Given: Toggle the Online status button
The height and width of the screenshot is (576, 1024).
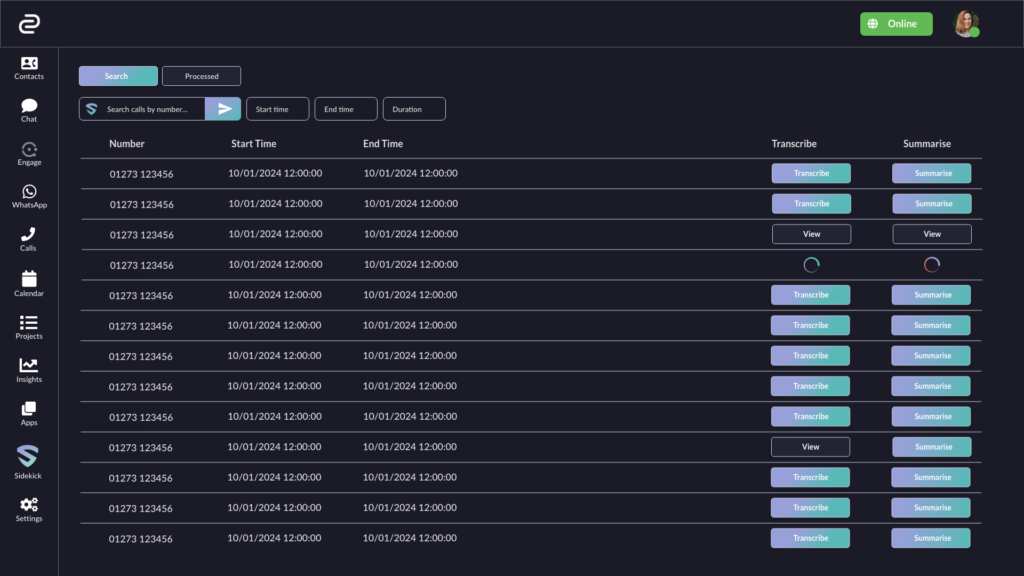Looking at the screenshot, I should [896, 24].
